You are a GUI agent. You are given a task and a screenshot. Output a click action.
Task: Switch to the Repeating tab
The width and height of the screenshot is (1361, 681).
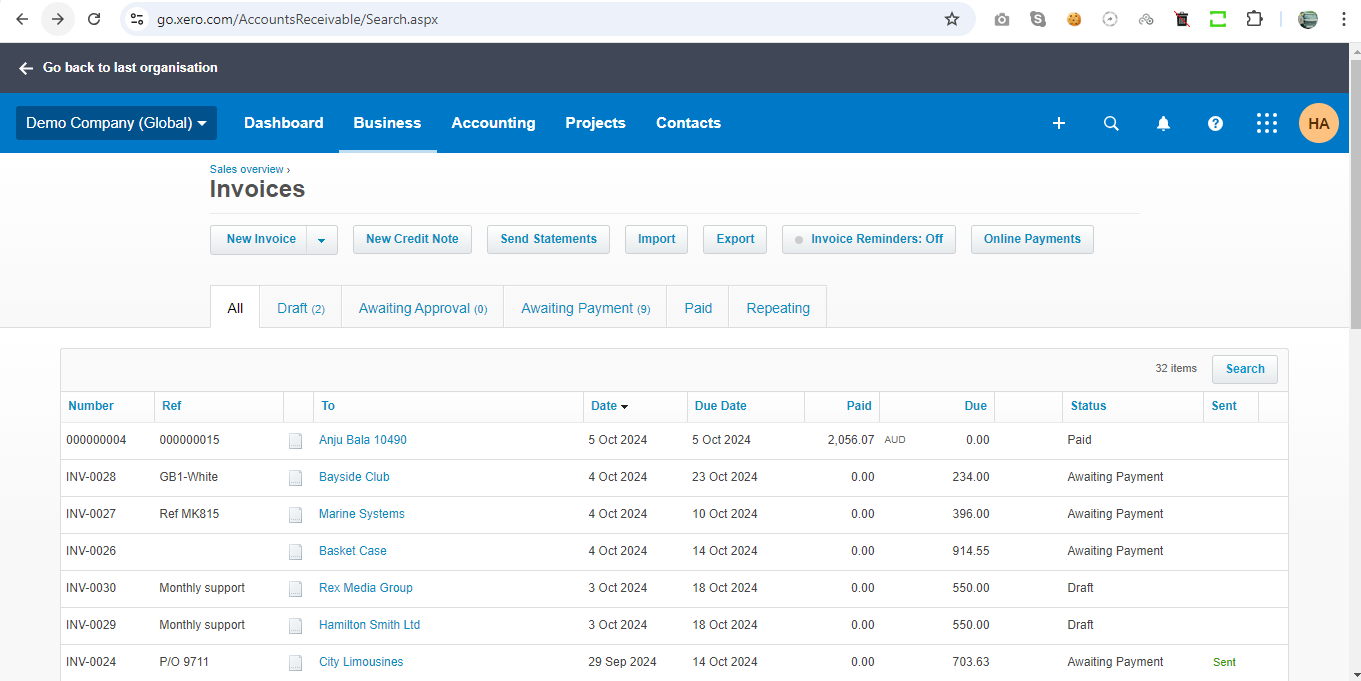[x=778, y=308]
